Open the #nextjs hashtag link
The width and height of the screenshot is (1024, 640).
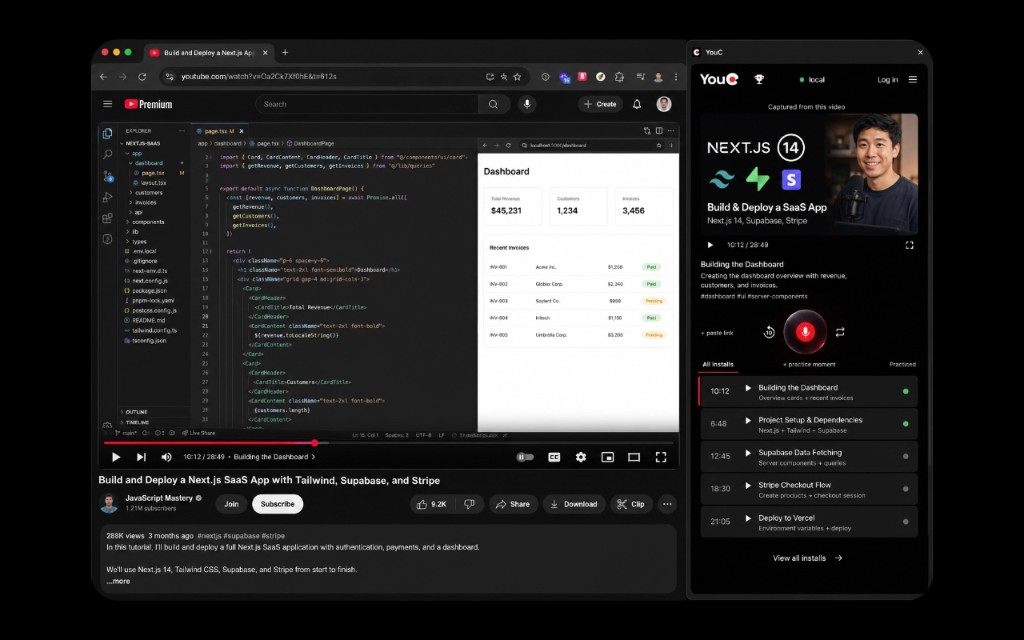pyautogui.click(x=209, y=536)
